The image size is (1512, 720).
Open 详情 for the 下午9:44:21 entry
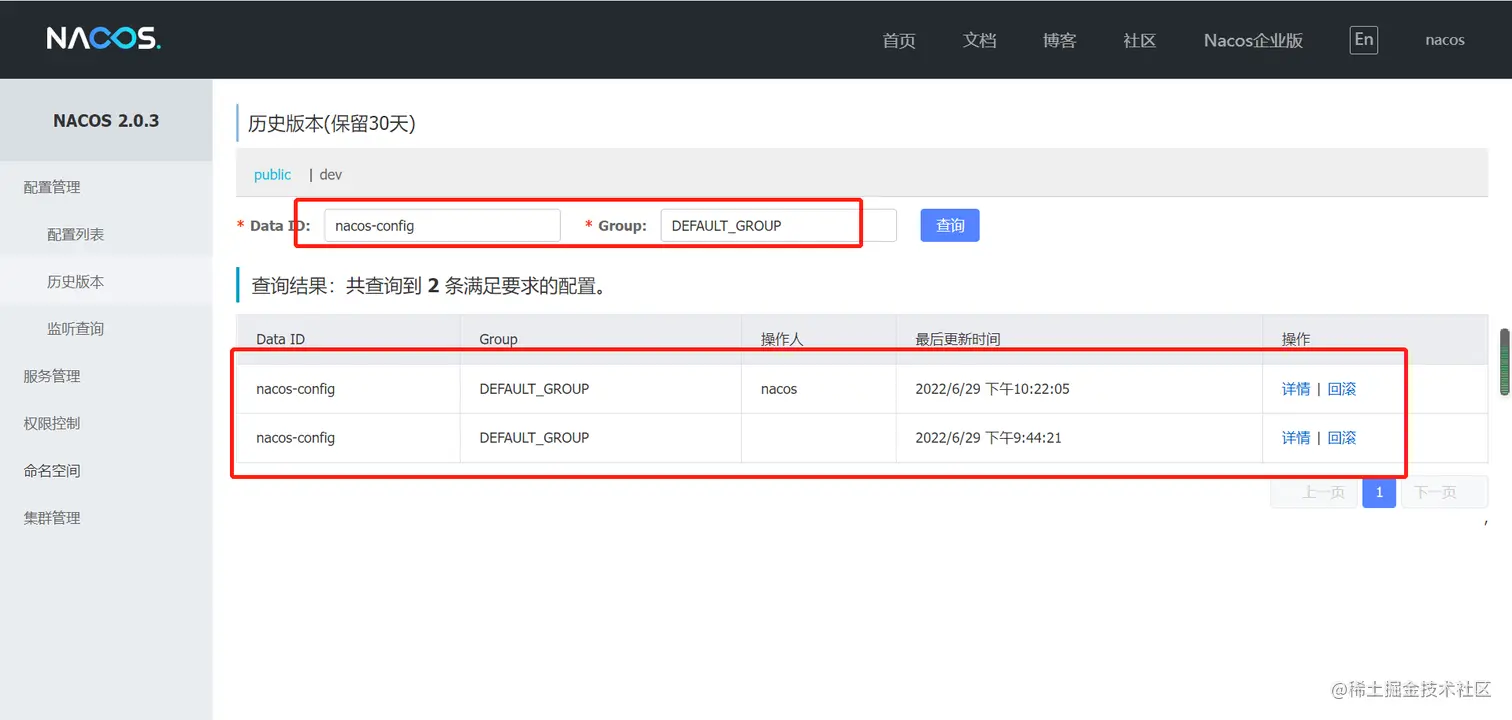[x=1296, y=438]
